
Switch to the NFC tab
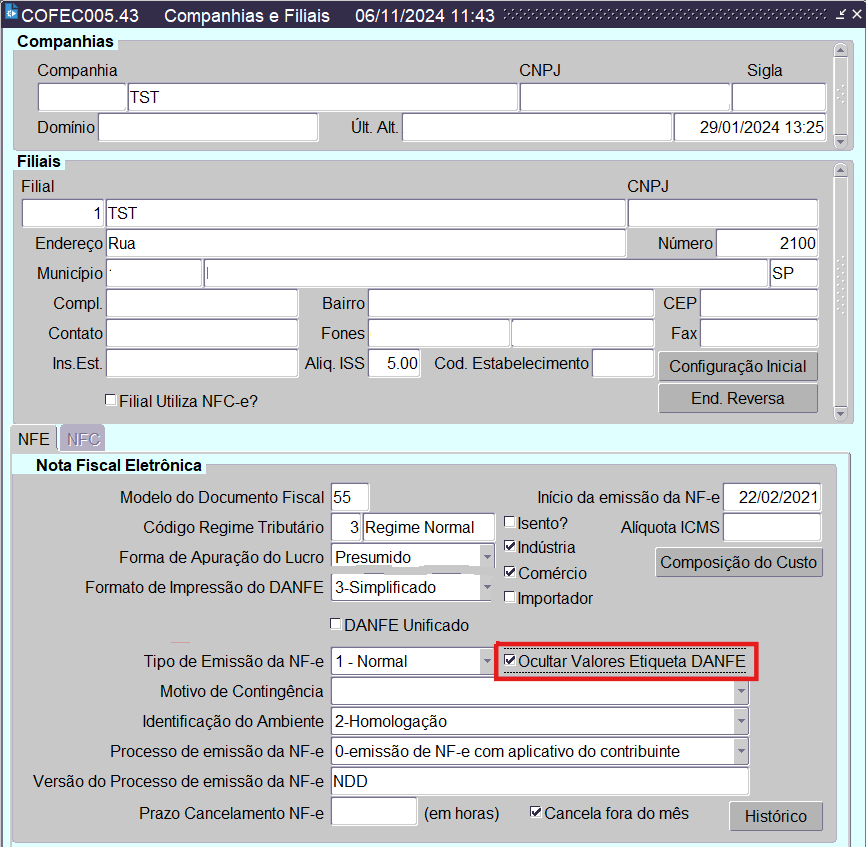pyautogui.click(x=83, y=439)
